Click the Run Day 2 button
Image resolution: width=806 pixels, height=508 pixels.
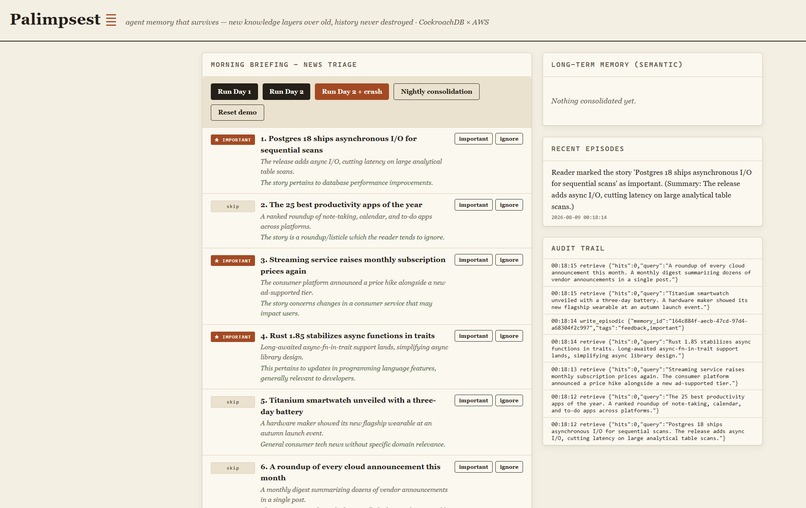click(x=286, y=92)
